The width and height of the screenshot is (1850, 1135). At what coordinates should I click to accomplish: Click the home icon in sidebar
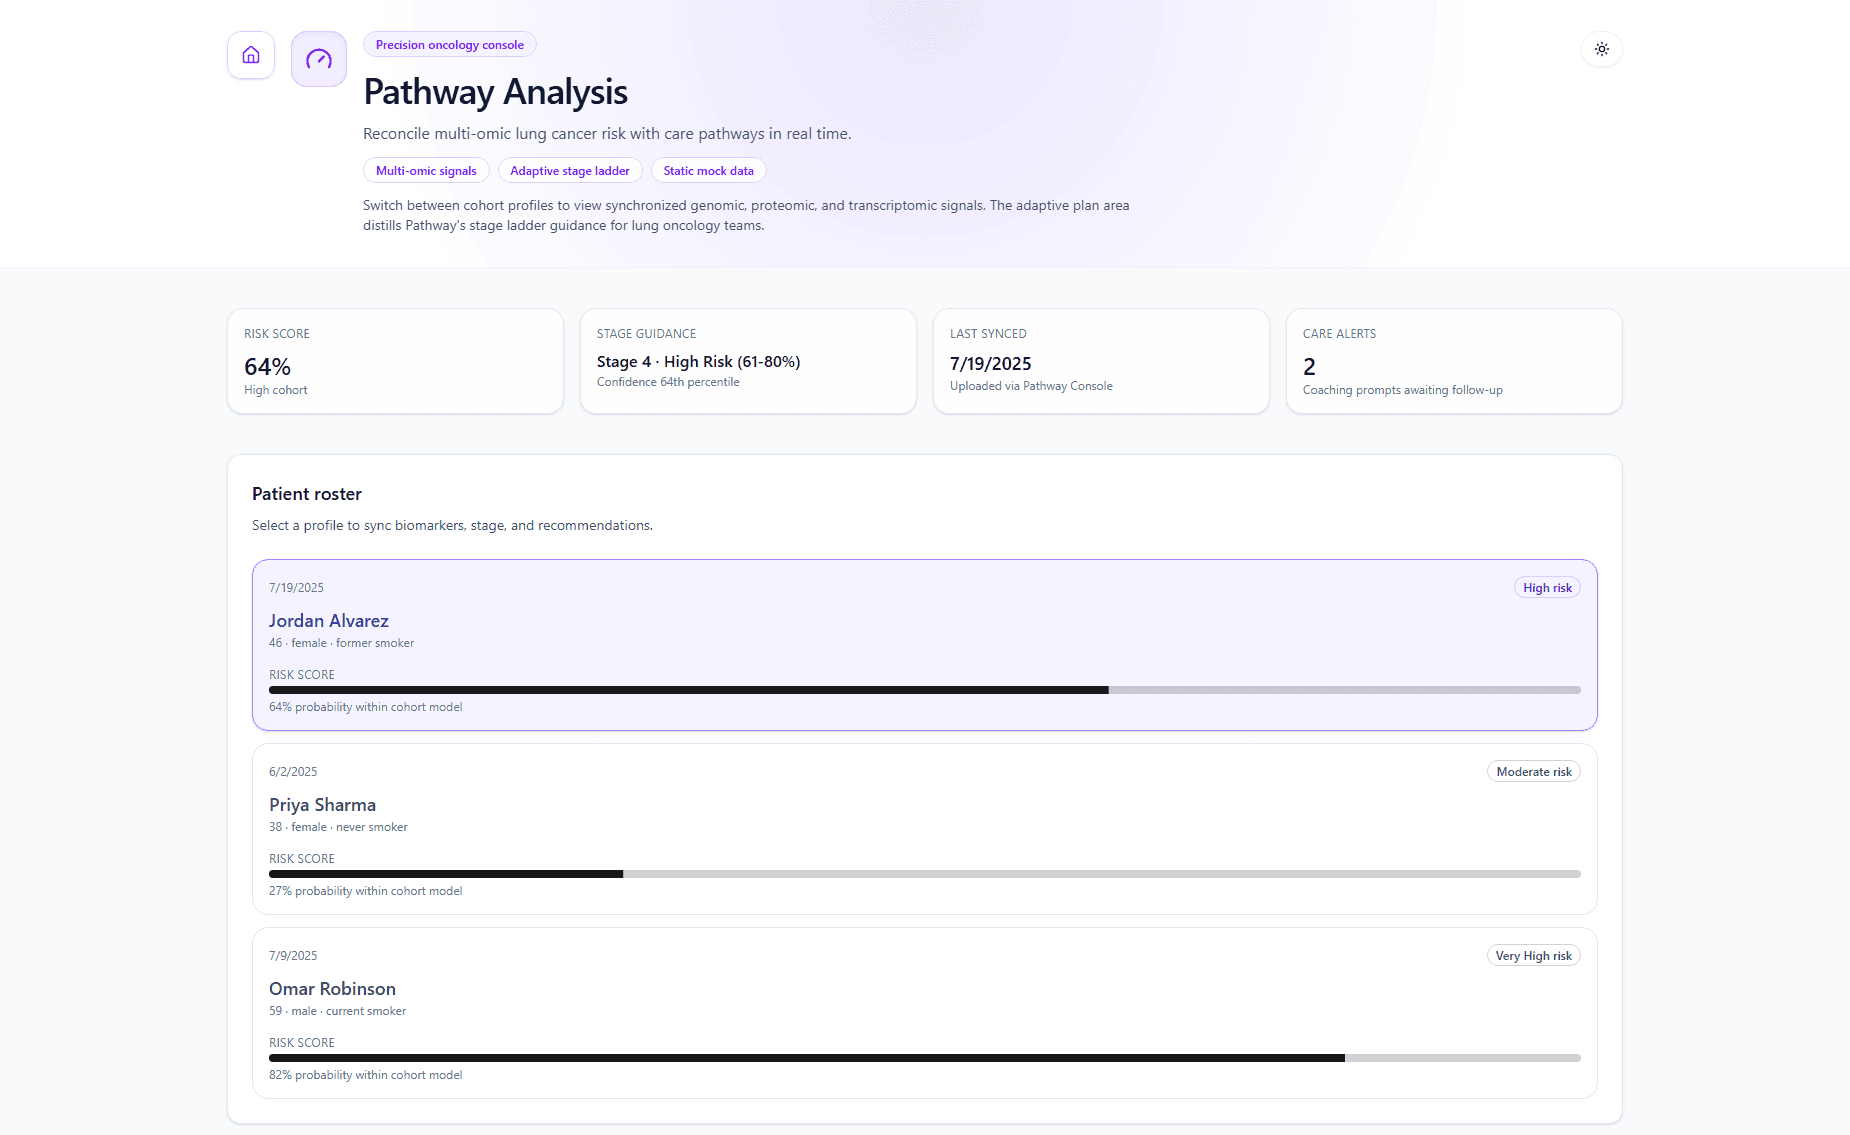250,55
